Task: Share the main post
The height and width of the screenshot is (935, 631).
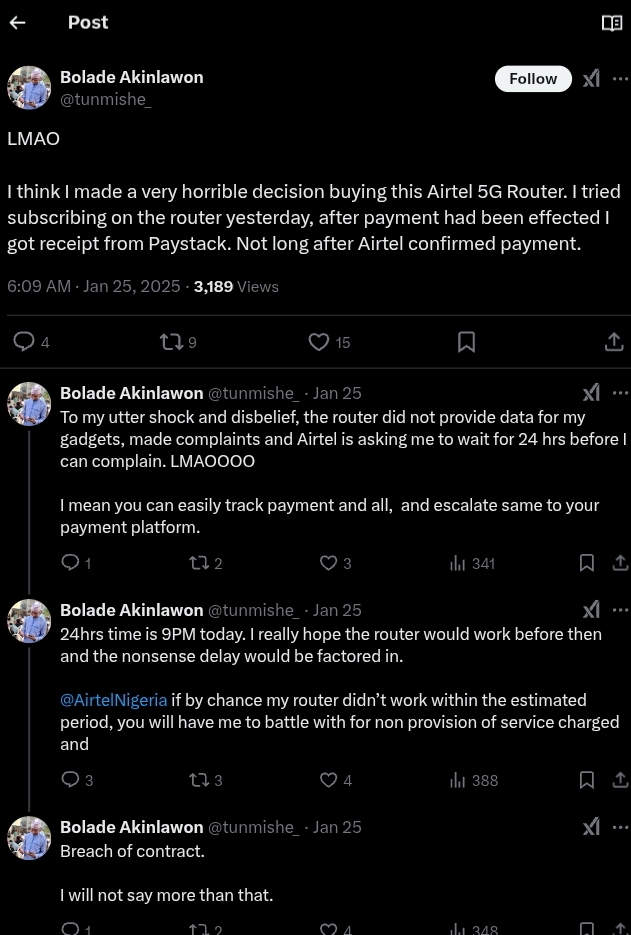Action: (x=614, y=342)
